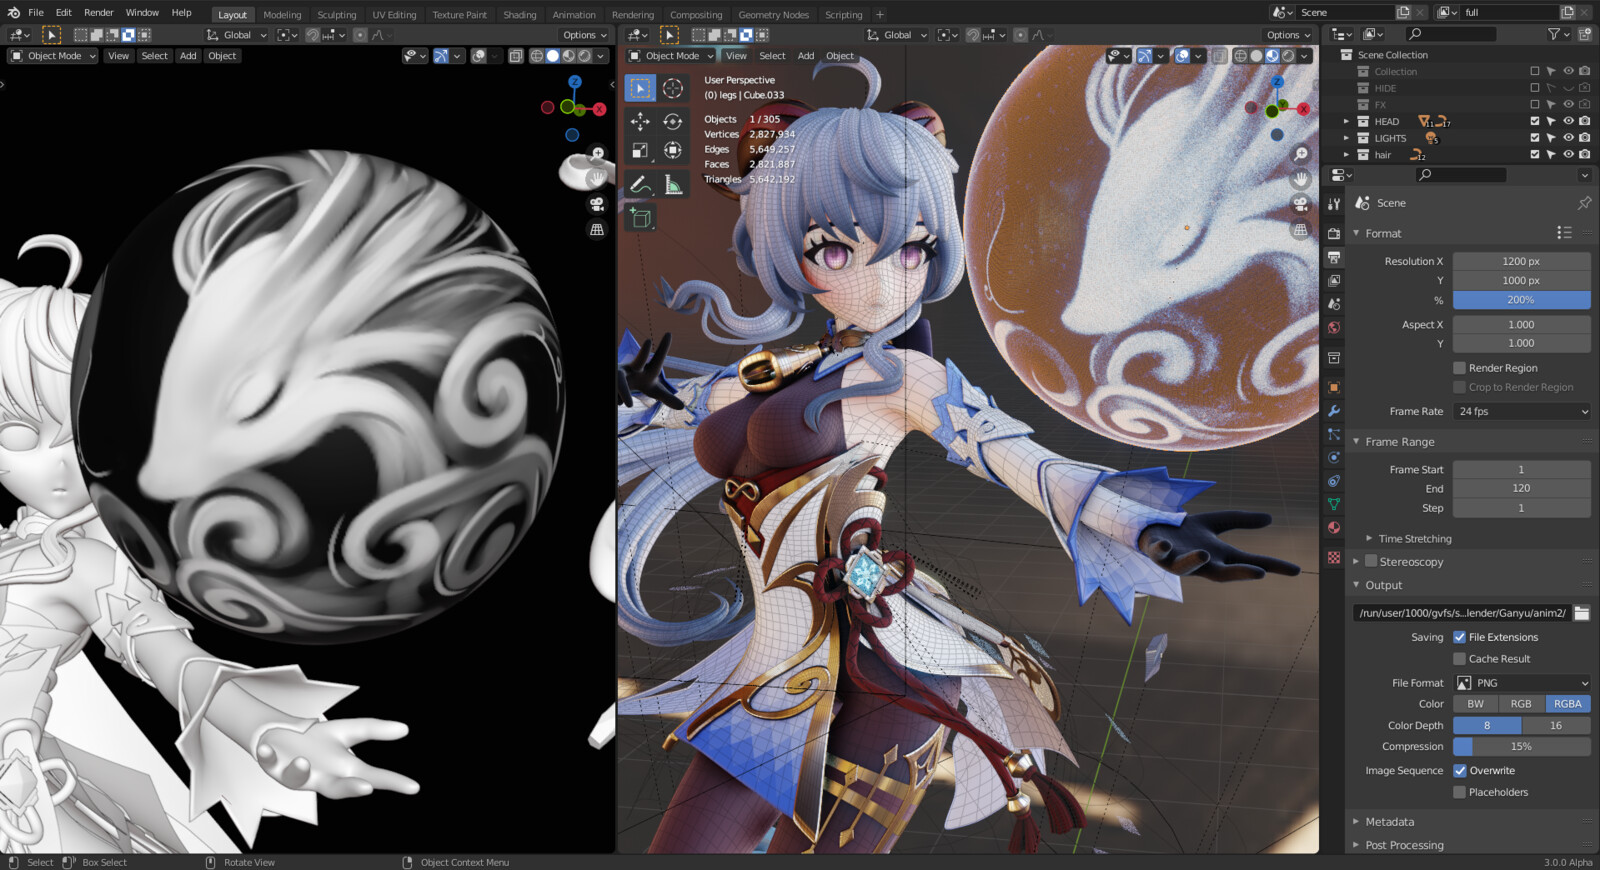The height and width of the screenshot is (870, 1600).
Task: Expand the Time Stretching panel
Action: tap(1369, 538)
